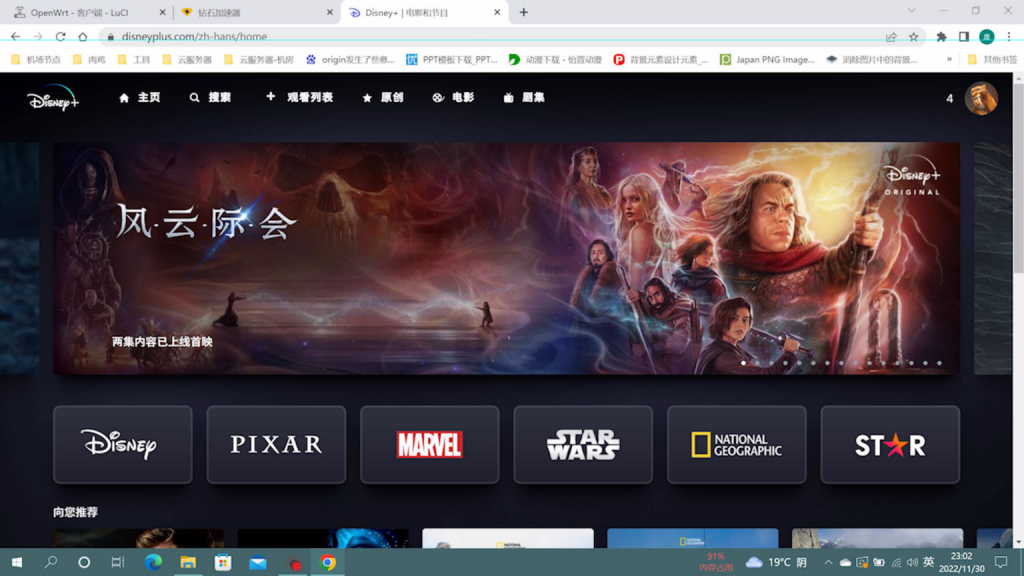Image resolution: width=1024 pixels, height=576 pixels.
Task: Reload the Disney+ page
Action: [60, 37]
